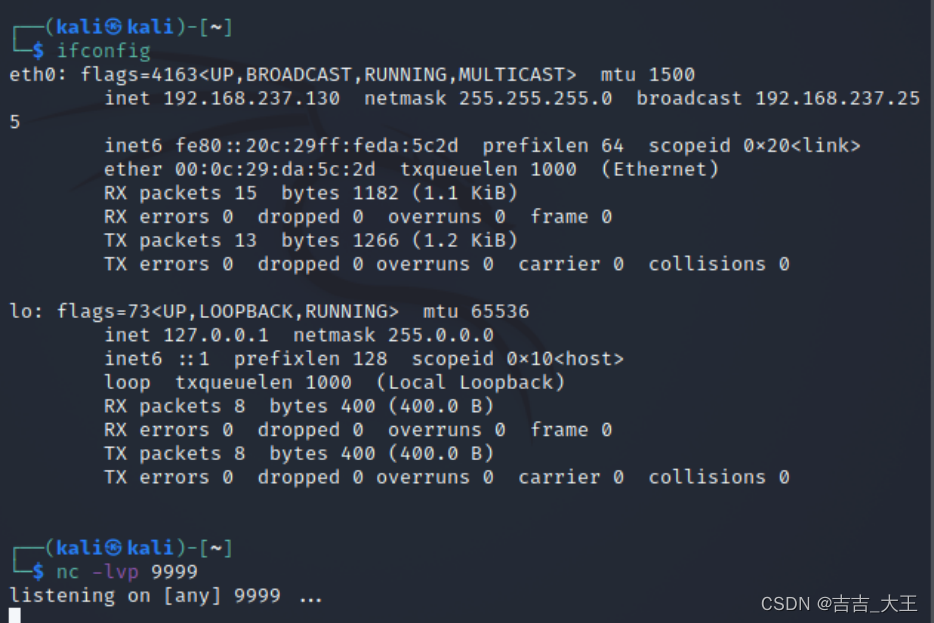Select the eth0 flags value 4163
Screen dimensions: 934x623
pyautogui.click(x=174, y=74)
